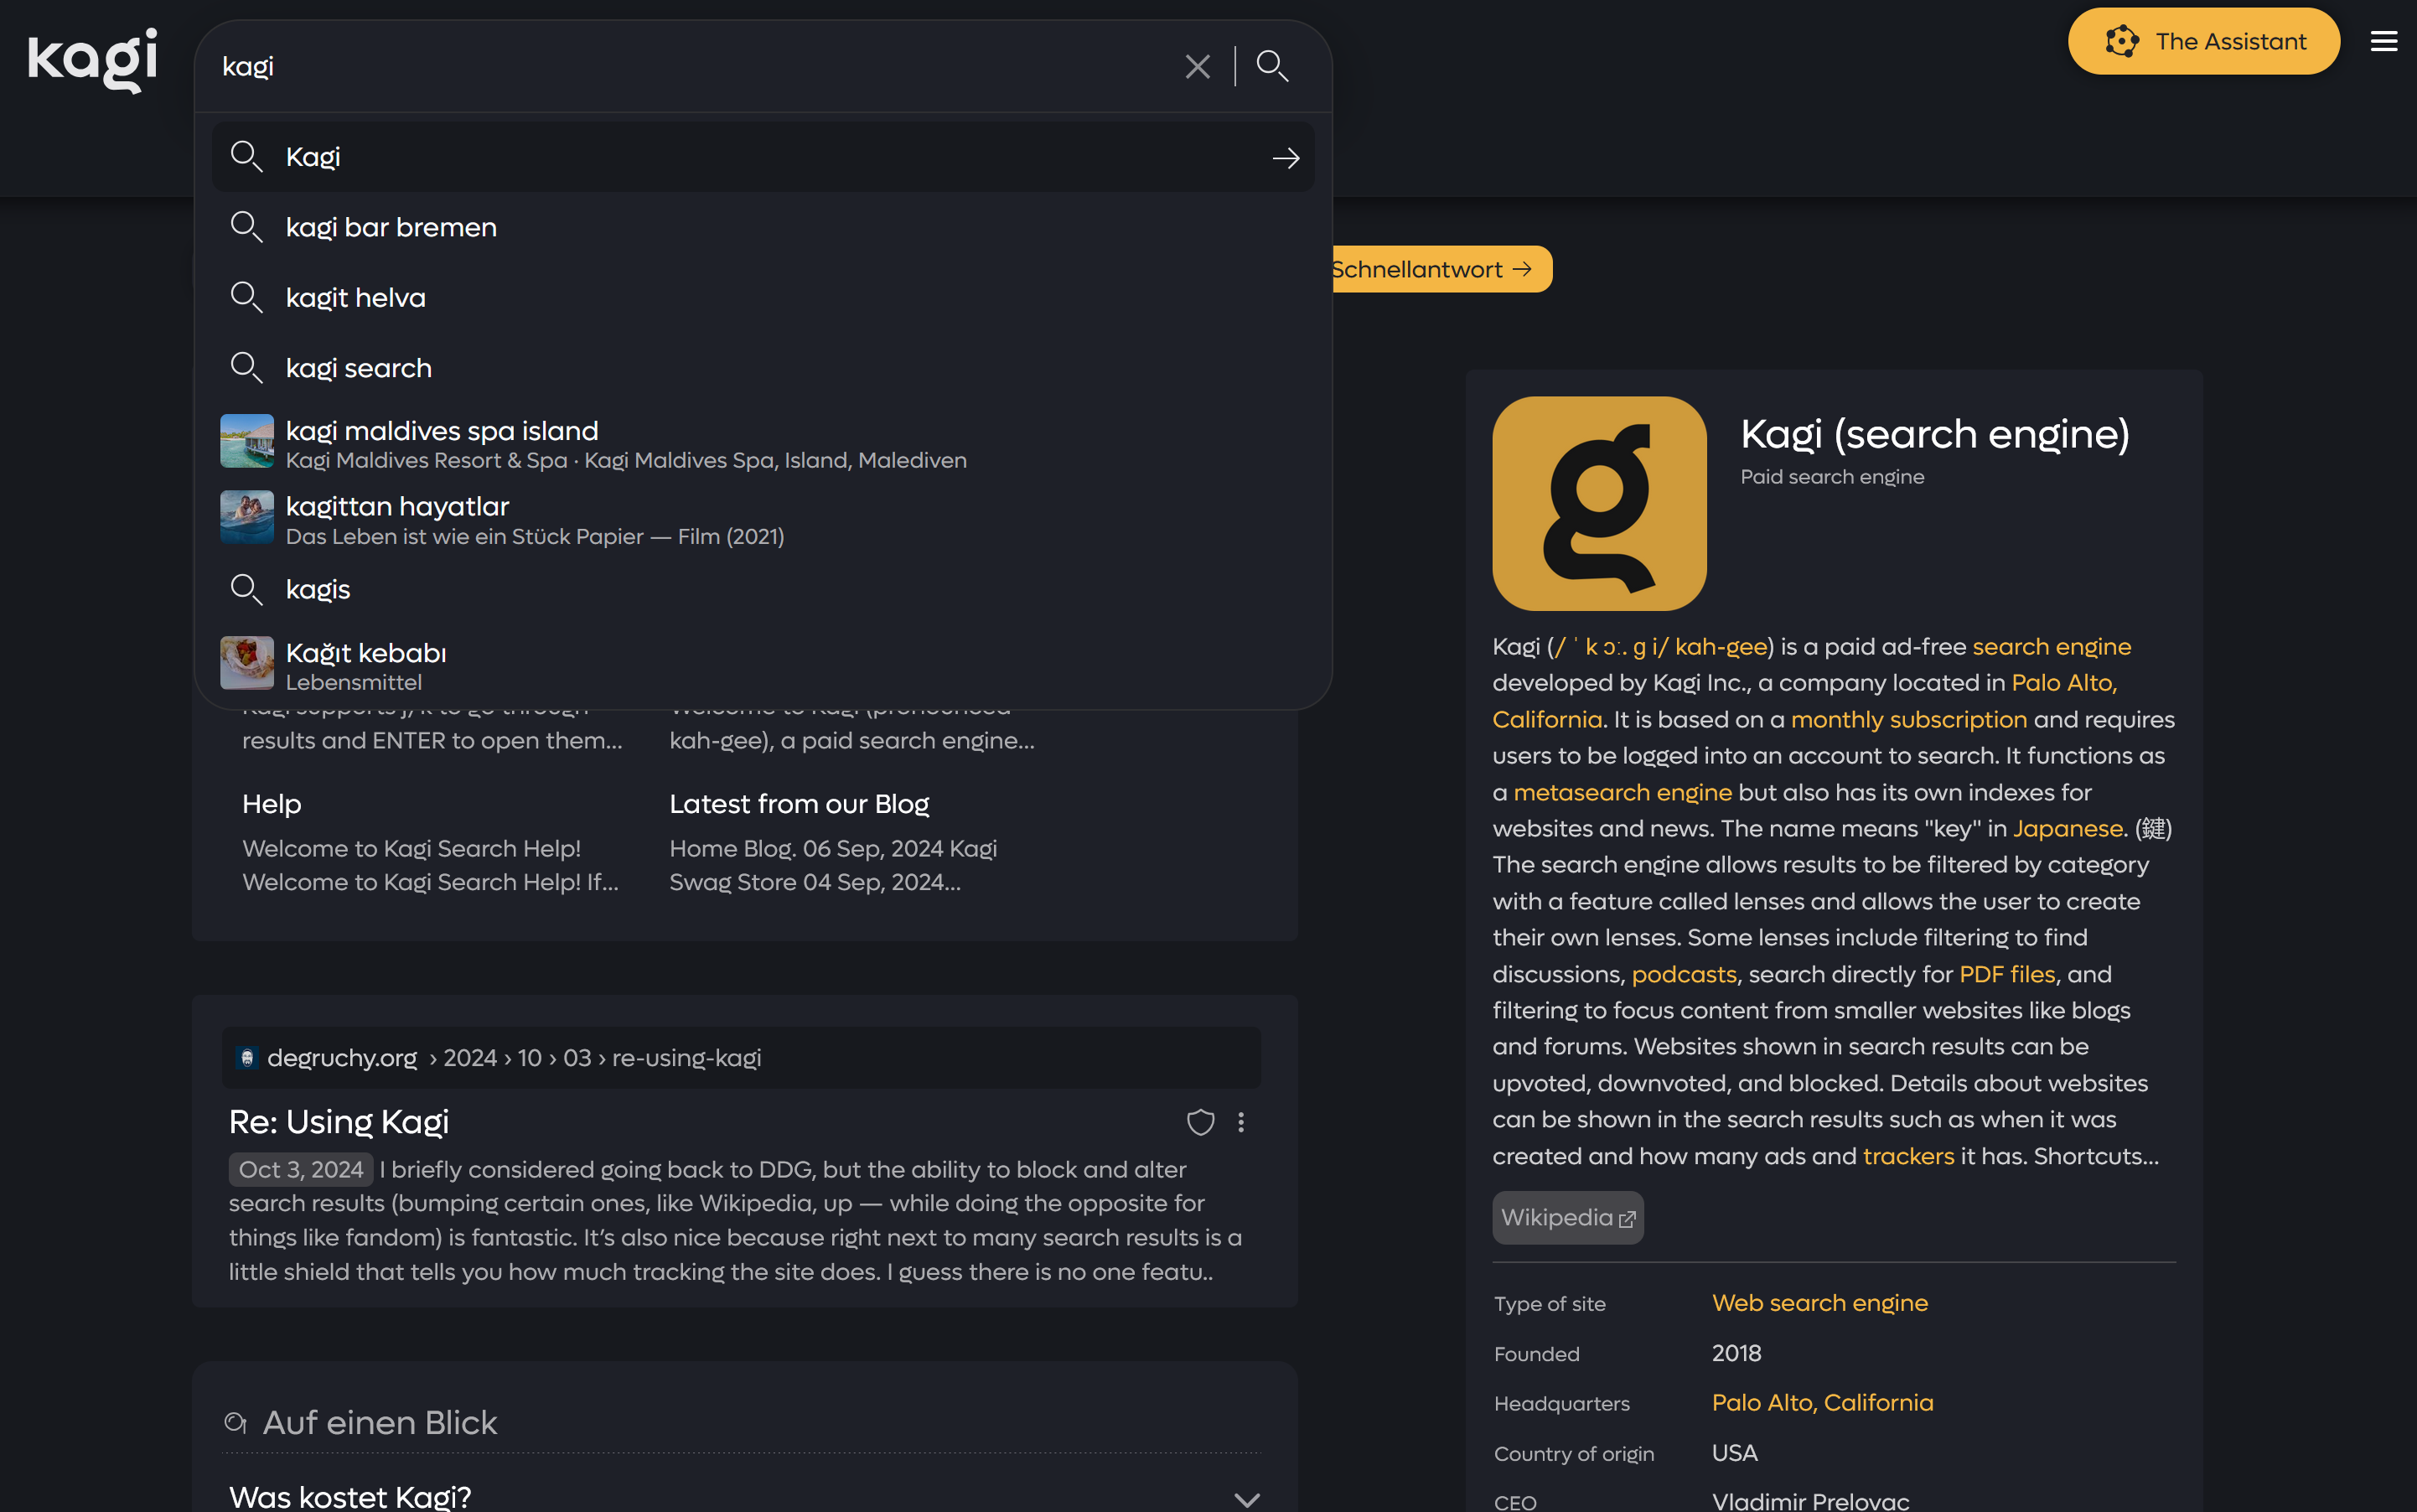Click shield tracking icon on Re: Using Kagi
Viewport: 2417px width, 1512px height.
[x=1200, y=1122]
